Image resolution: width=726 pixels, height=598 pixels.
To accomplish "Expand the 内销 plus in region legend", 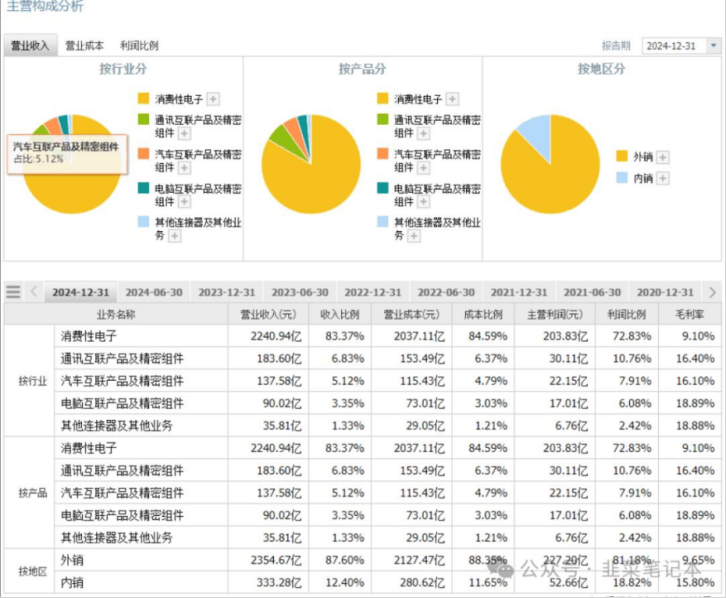I will click(x=663, y=178).
